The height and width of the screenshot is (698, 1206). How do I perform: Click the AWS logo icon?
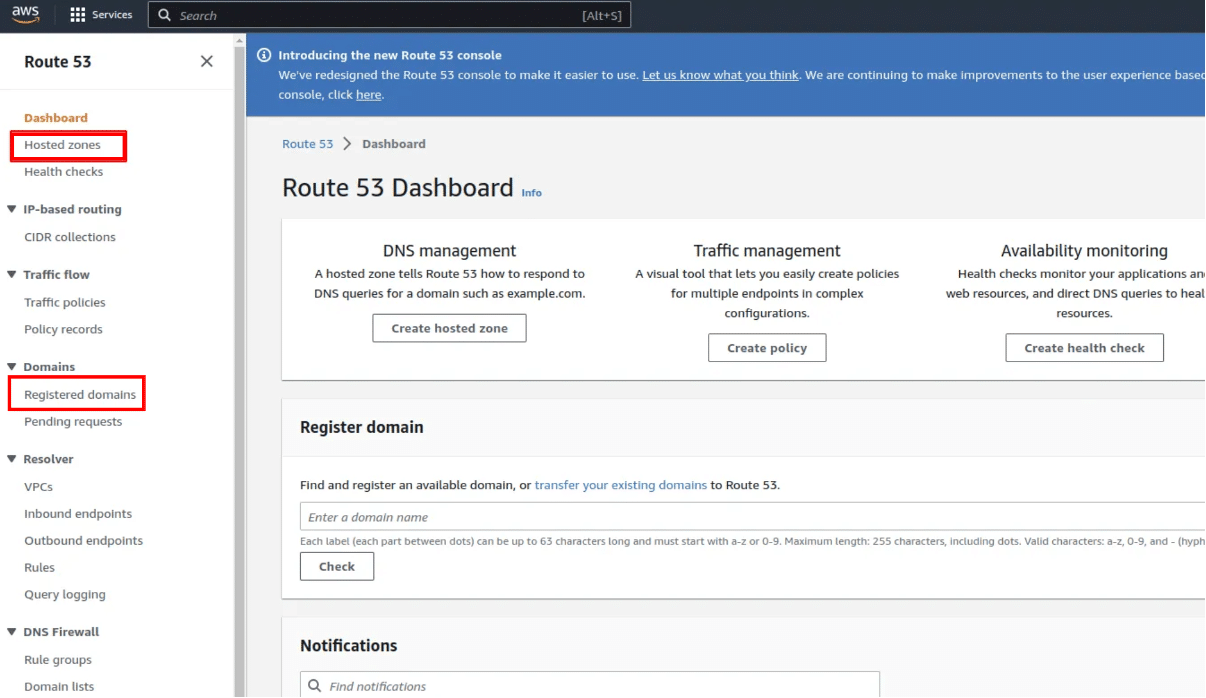pos(25,15)
